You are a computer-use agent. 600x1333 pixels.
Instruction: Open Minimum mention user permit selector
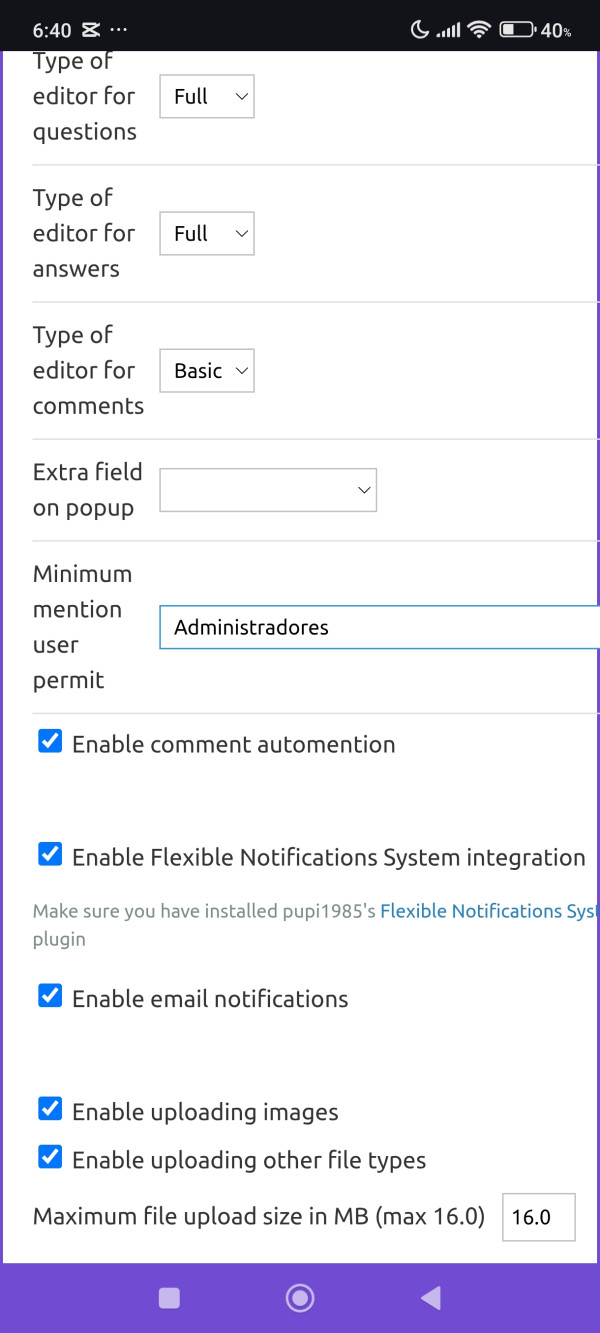tap(380, 628)
